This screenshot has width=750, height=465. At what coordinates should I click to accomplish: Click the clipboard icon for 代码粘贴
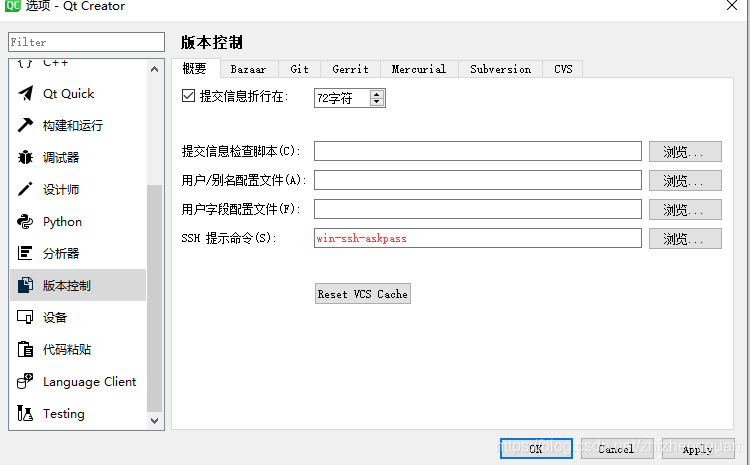coord(25,349)
